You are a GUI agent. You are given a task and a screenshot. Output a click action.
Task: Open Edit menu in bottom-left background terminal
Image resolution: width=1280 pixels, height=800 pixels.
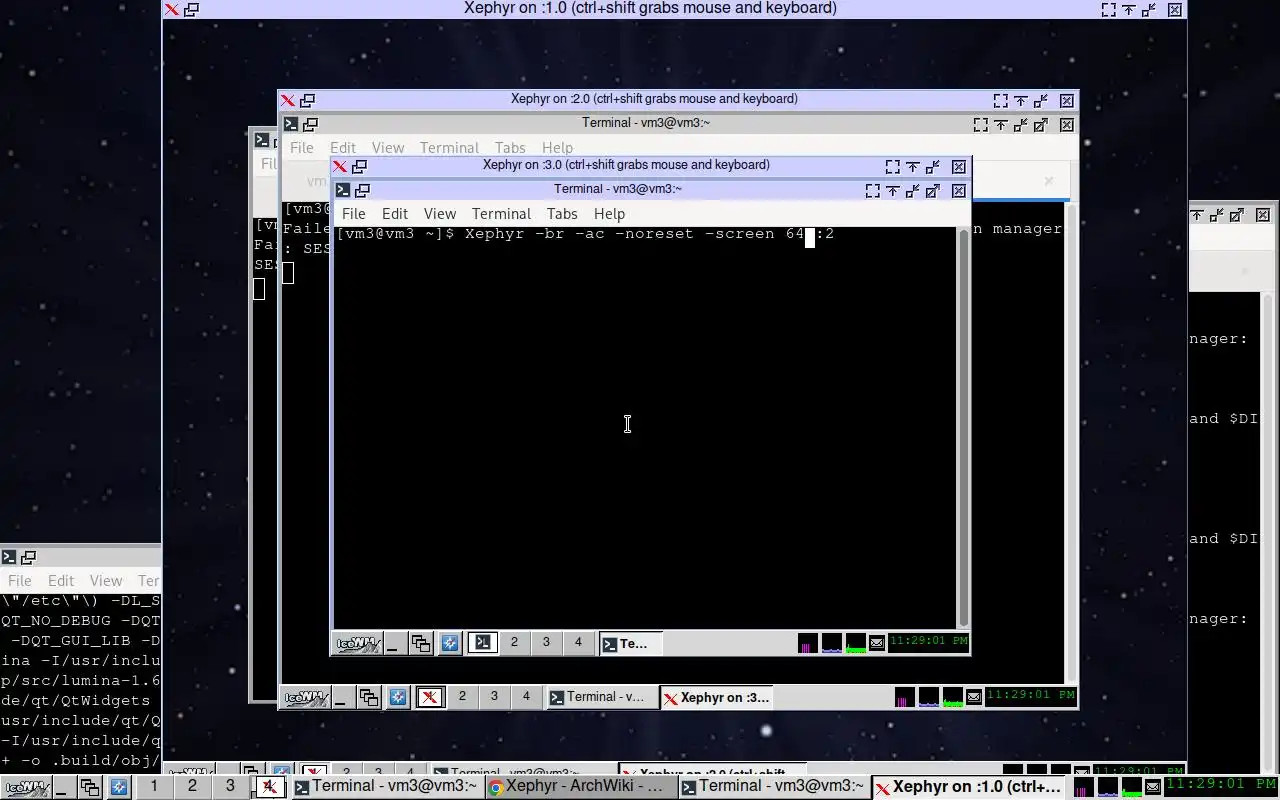tap(61, 581)
